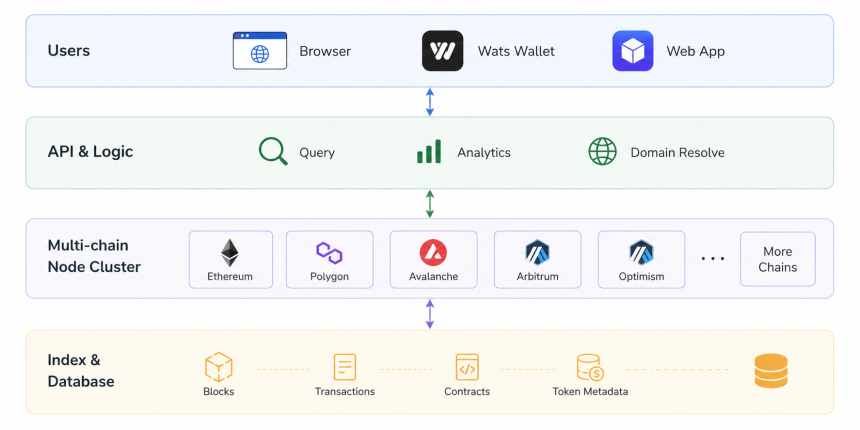The width and height of the screenshot is (860, 430).
Task: Click the black Wats Wallet logo icon
Action: tap(442, 50)
